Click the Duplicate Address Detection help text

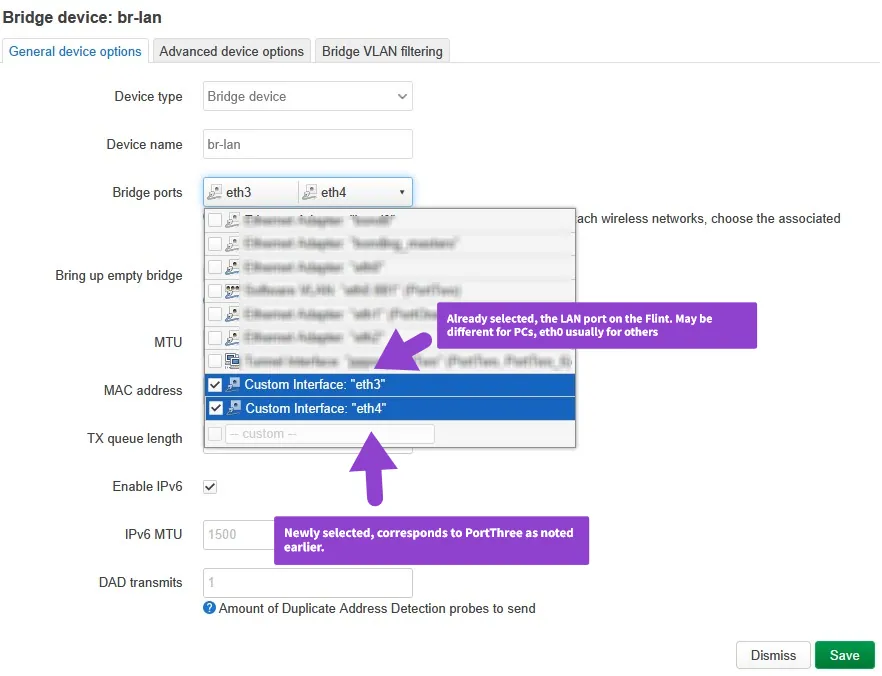[377, 609]
